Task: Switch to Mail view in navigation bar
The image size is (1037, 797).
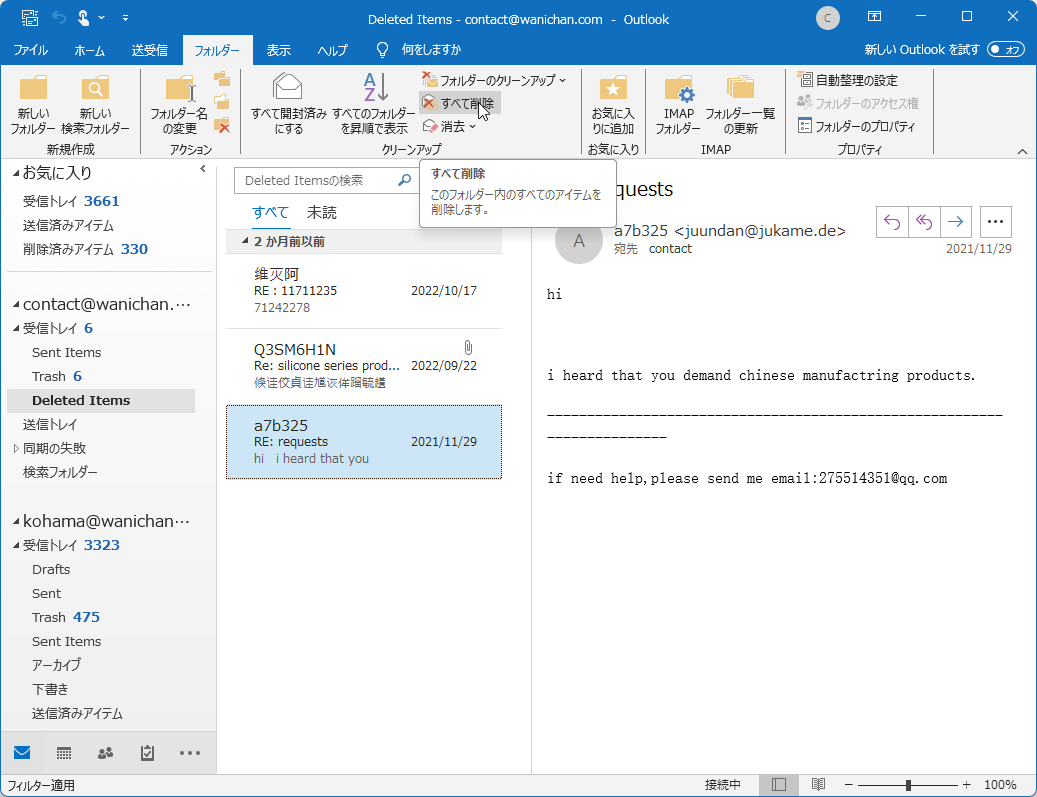Action: (x=22, y=753)
